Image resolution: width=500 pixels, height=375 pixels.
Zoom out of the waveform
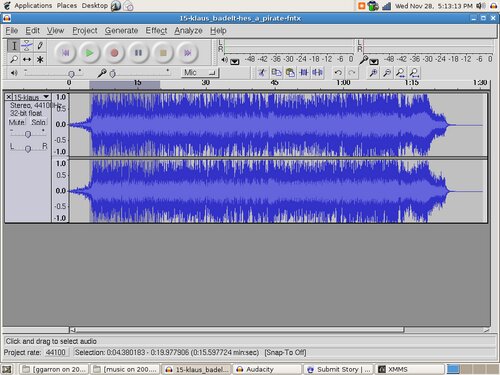pos(387,72)
